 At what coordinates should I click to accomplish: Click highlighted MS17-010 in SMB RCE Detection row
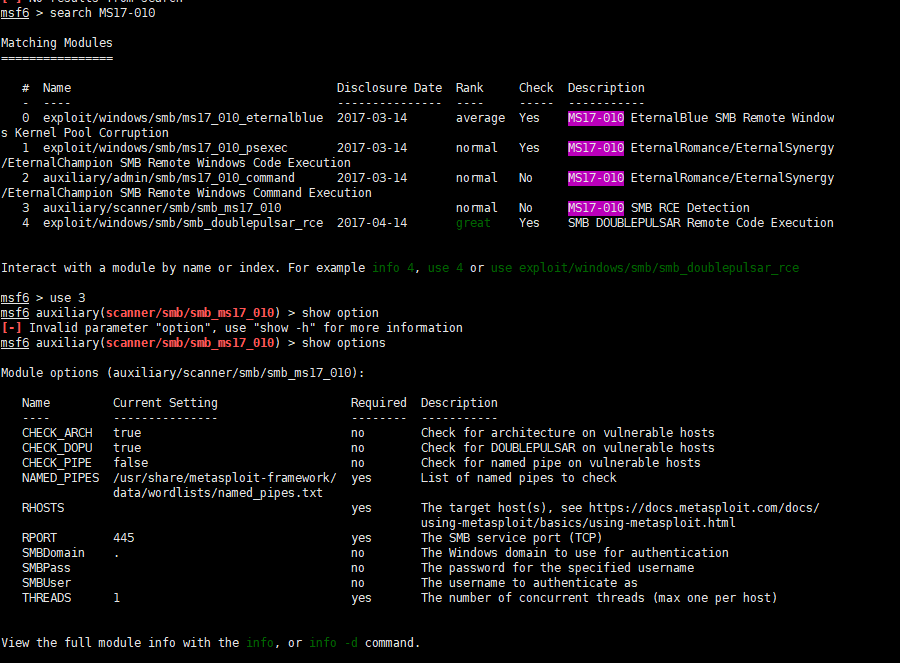596,208
